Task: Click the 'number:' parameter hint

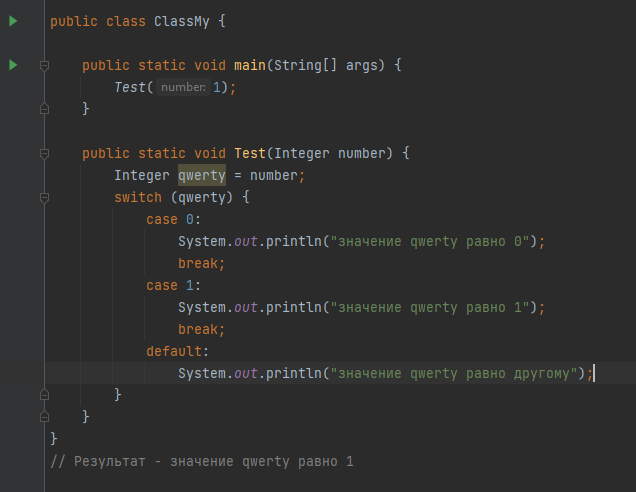Action: coord(183,87)
